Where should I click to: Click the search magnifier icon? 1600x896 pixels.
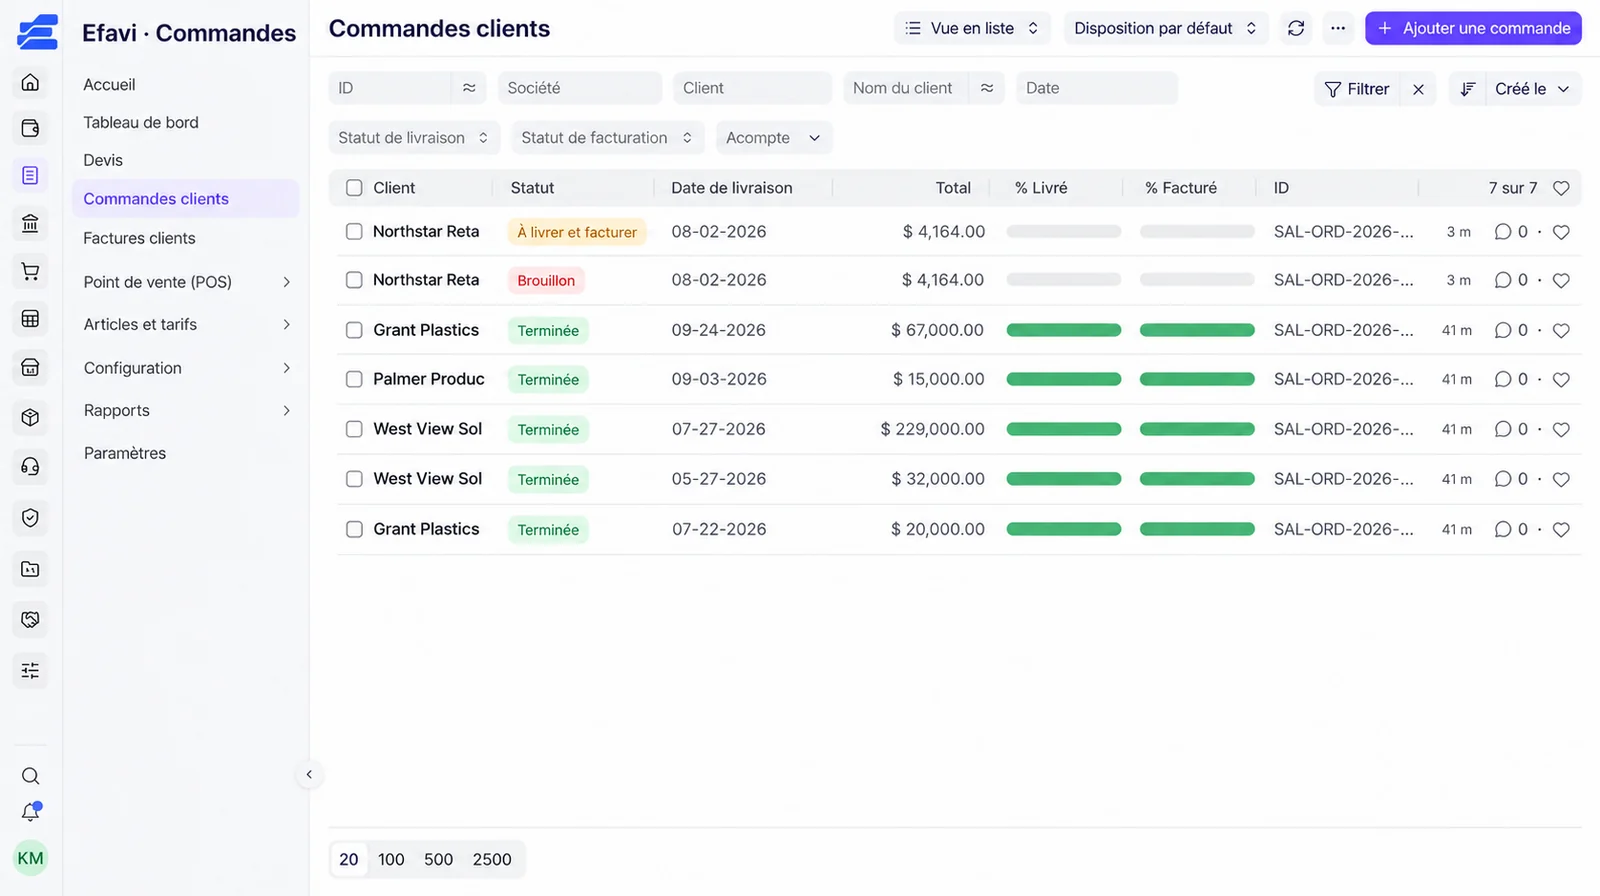coord(30,776)
